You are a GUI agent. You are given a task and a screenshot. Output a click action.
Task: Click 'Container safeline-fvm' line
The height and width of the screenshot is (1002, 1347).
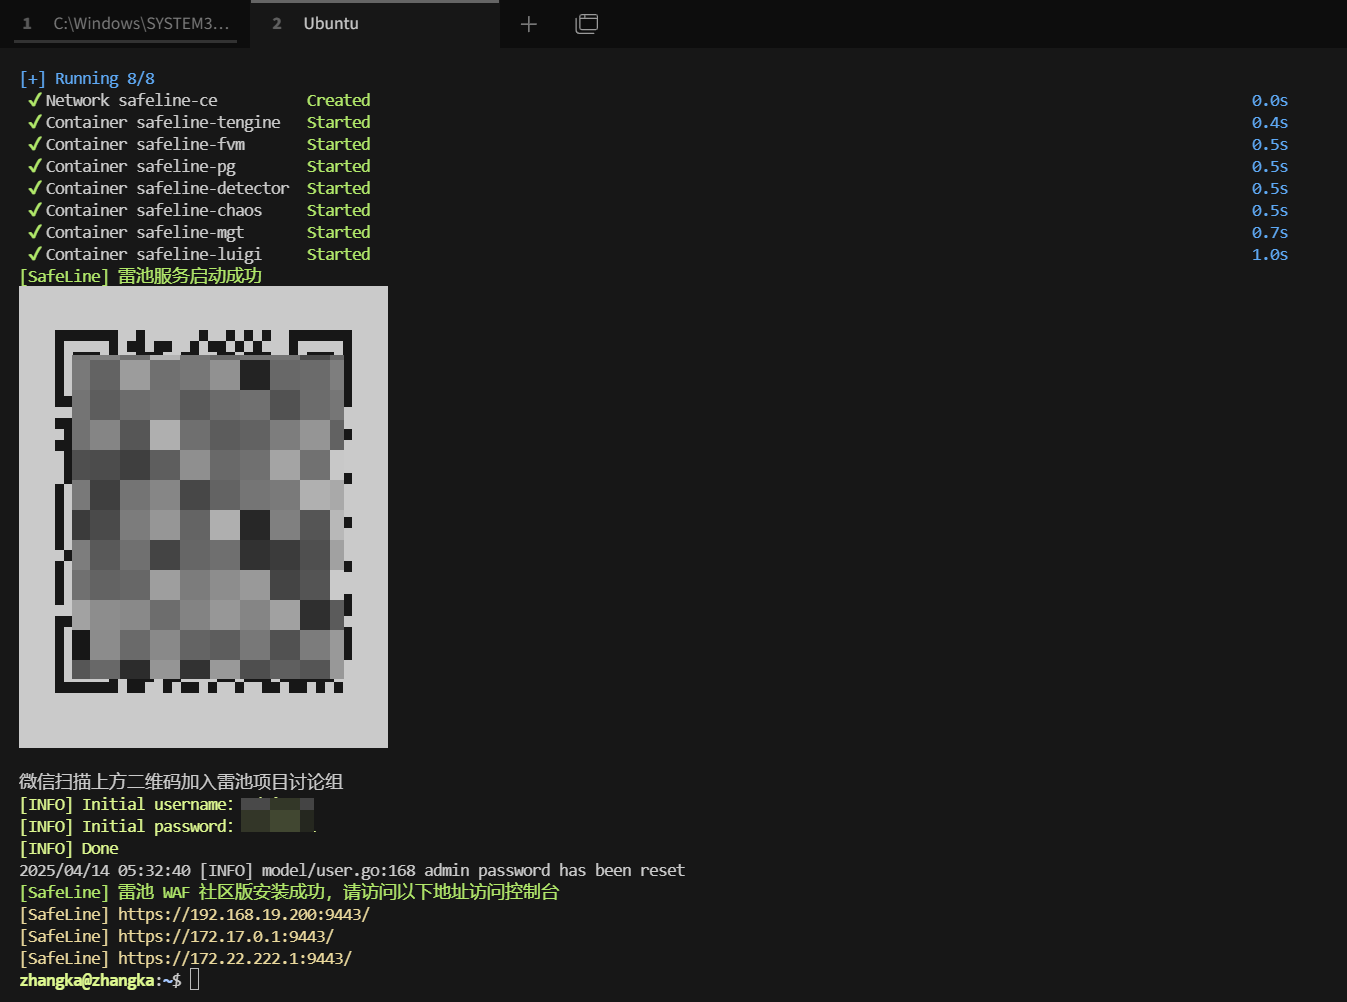pyautogui.click(x=145, y=144)
